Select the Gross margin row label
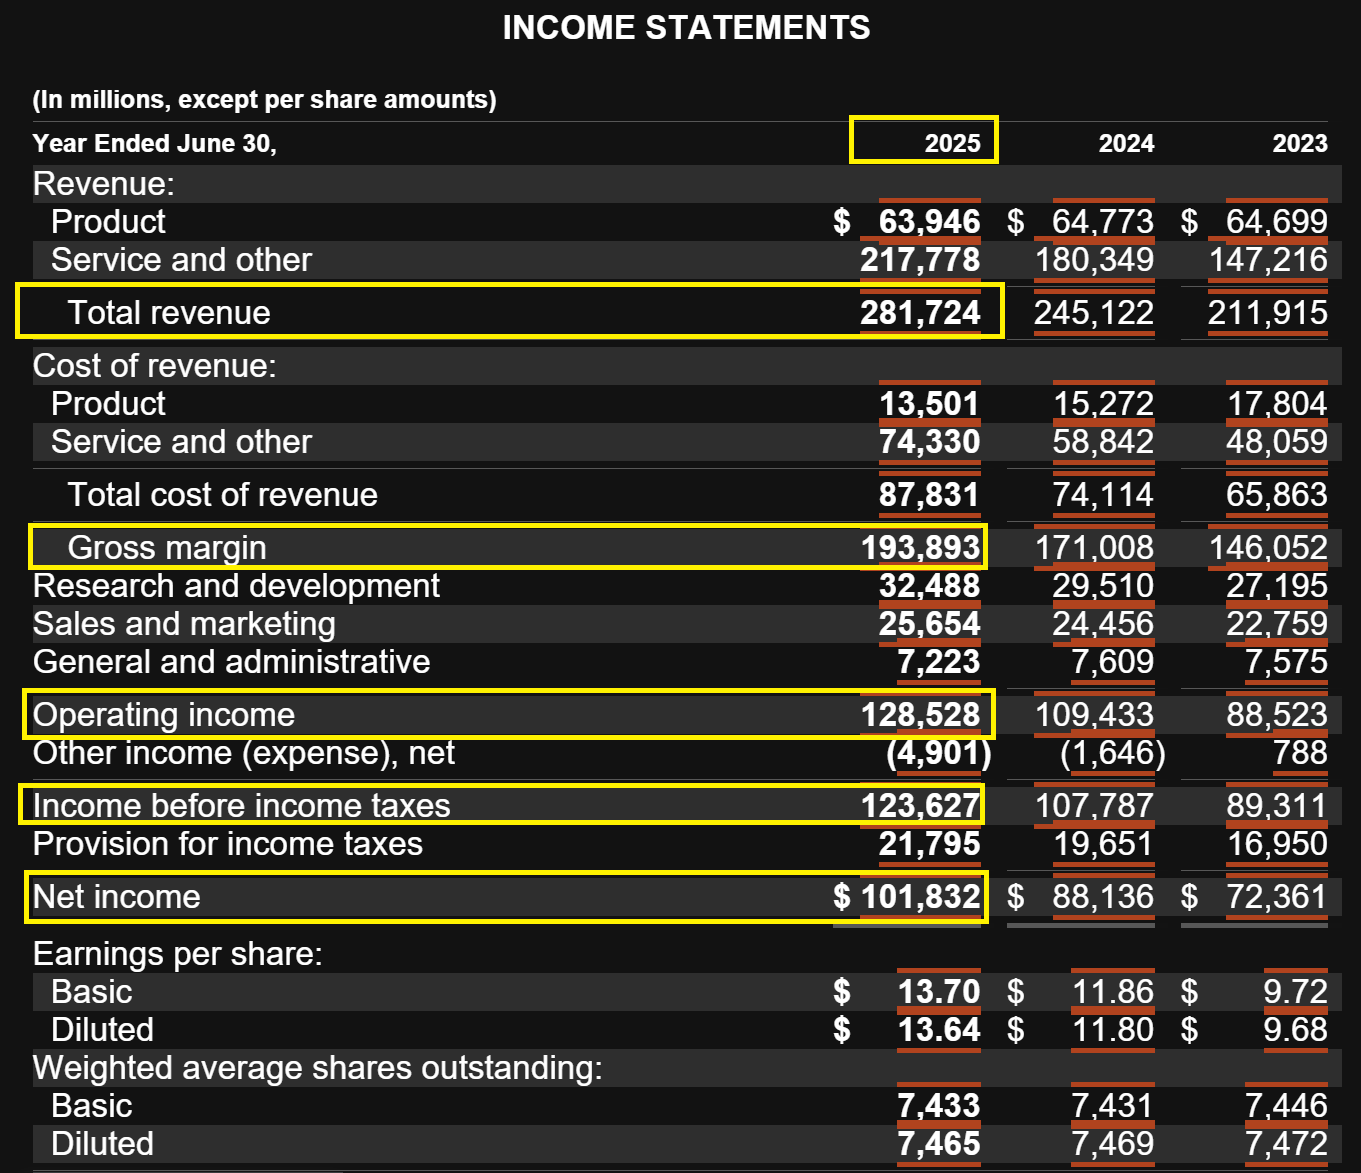The width and height of the screenshot is (1361, 1173). tap(167, 547)
